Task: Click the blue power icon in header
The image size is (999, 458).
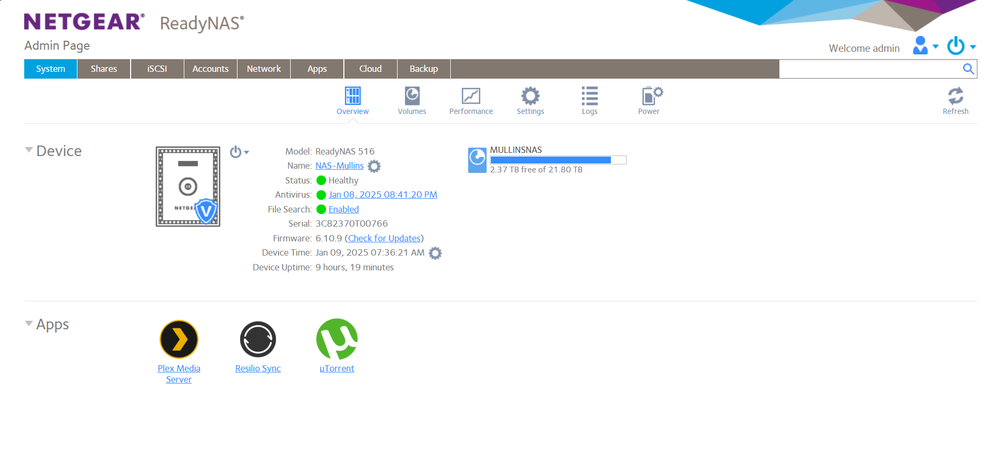Action: click(956, 46)
